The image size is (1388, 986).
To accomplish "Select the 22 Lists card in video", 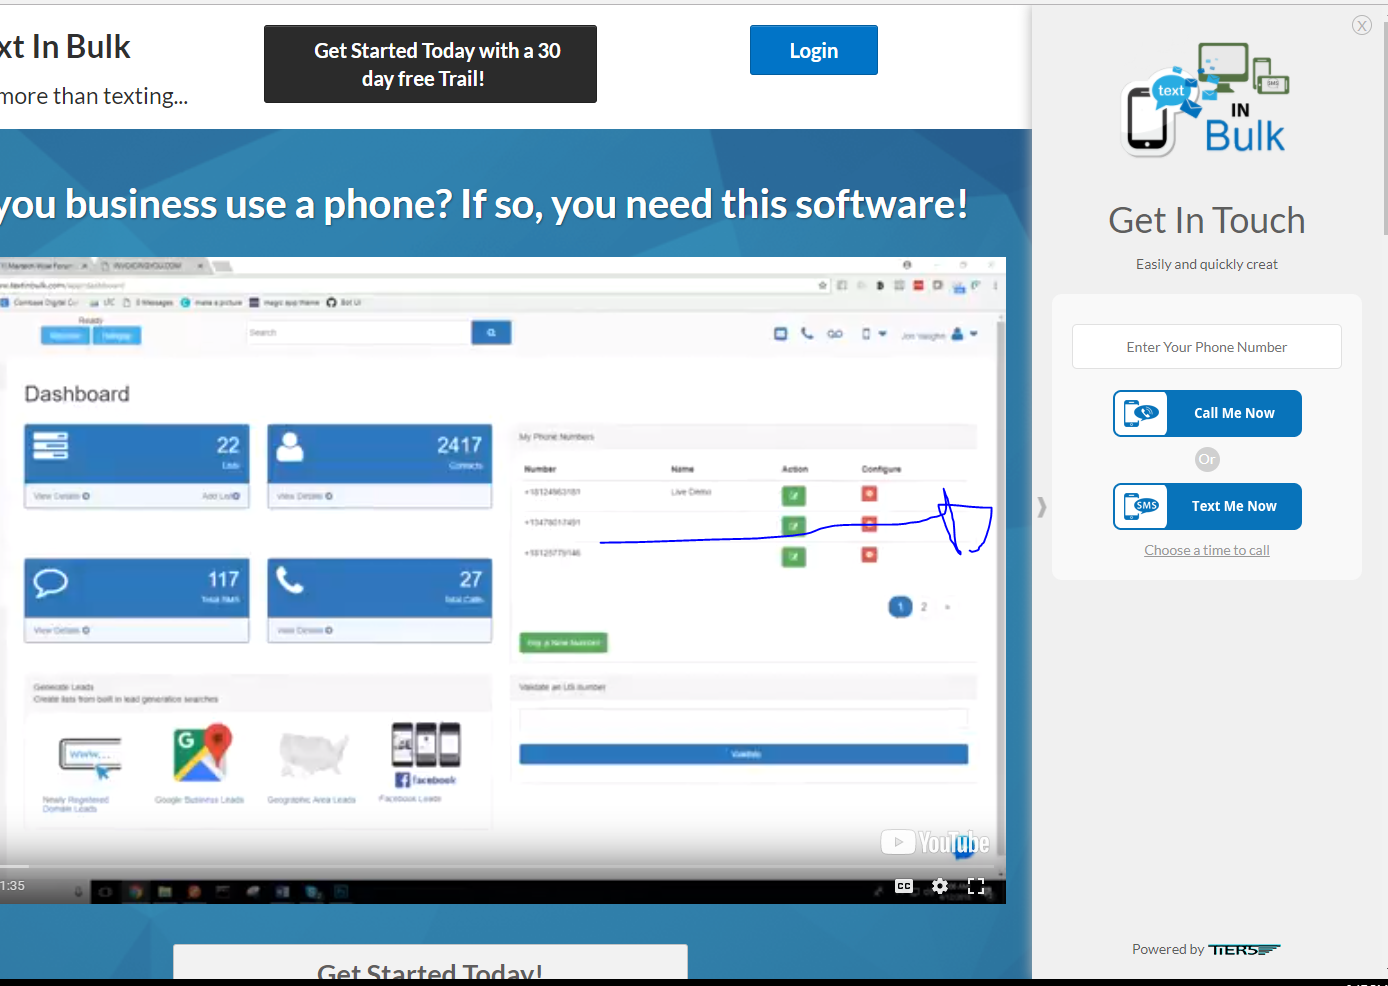I will [137, 466].
